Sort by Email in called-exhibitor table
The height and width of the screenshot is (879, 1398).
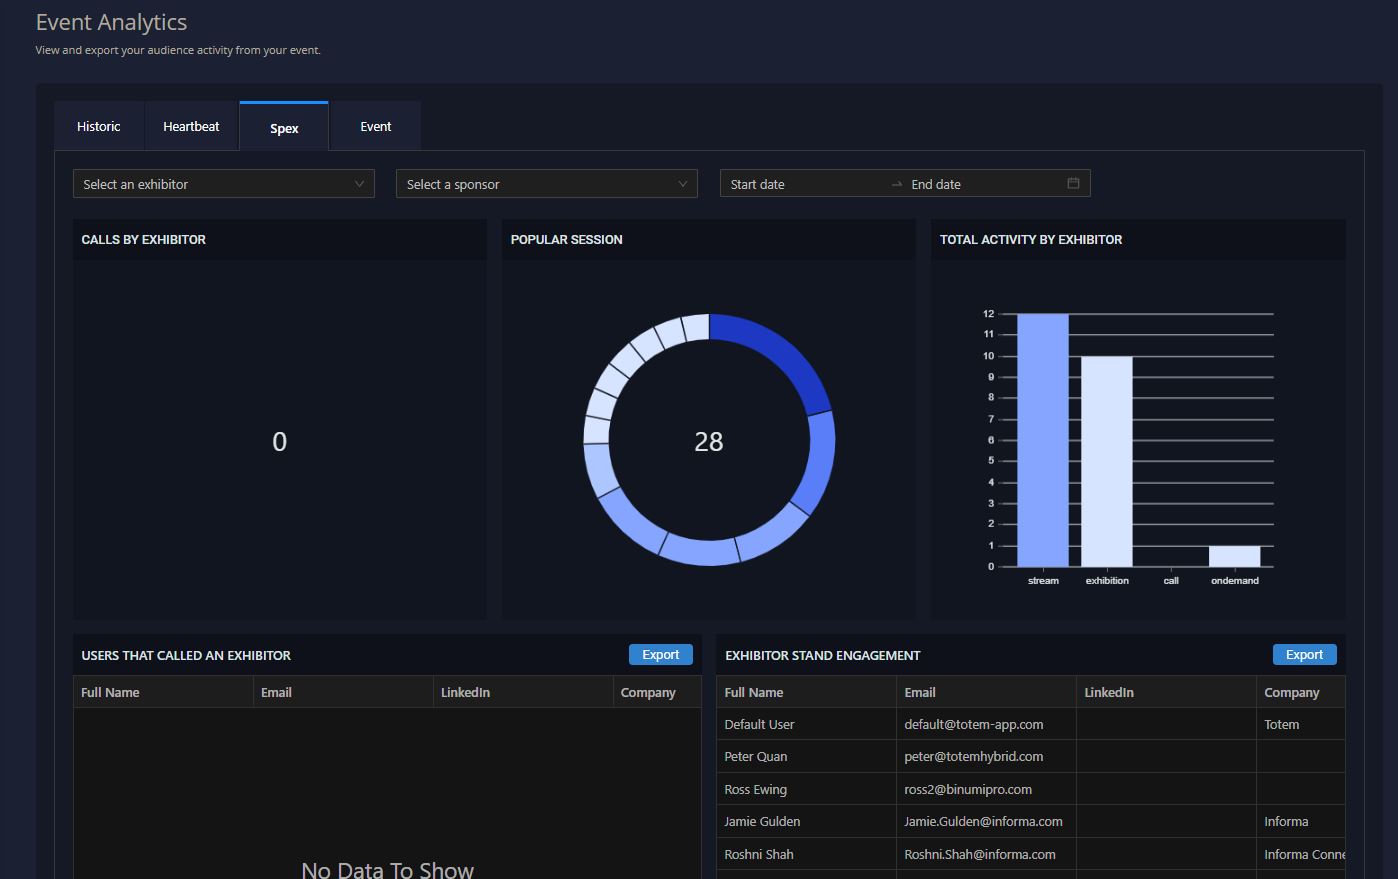click(277, 692)
